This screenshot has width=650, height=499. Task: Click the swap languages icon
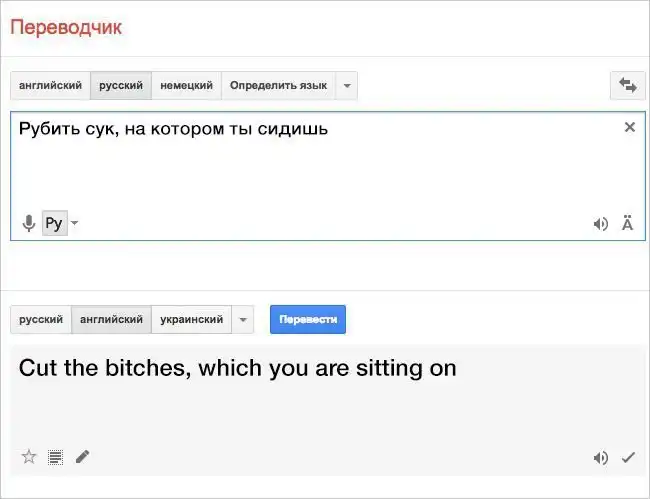pyautogui.click(x=628, y=86)
